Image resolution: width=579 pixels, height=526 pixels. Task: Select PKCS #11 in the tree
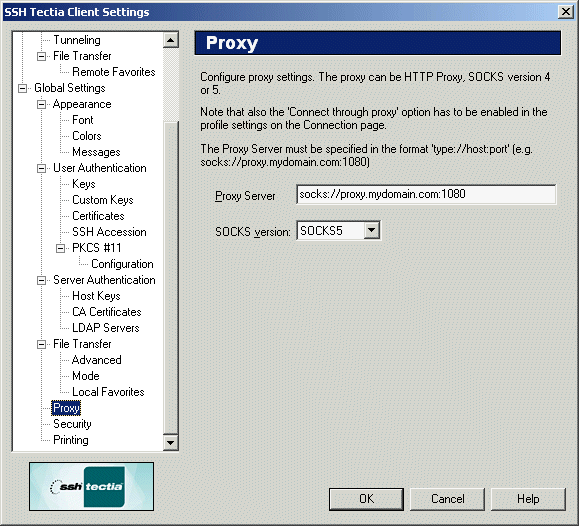tap(97, 248)
